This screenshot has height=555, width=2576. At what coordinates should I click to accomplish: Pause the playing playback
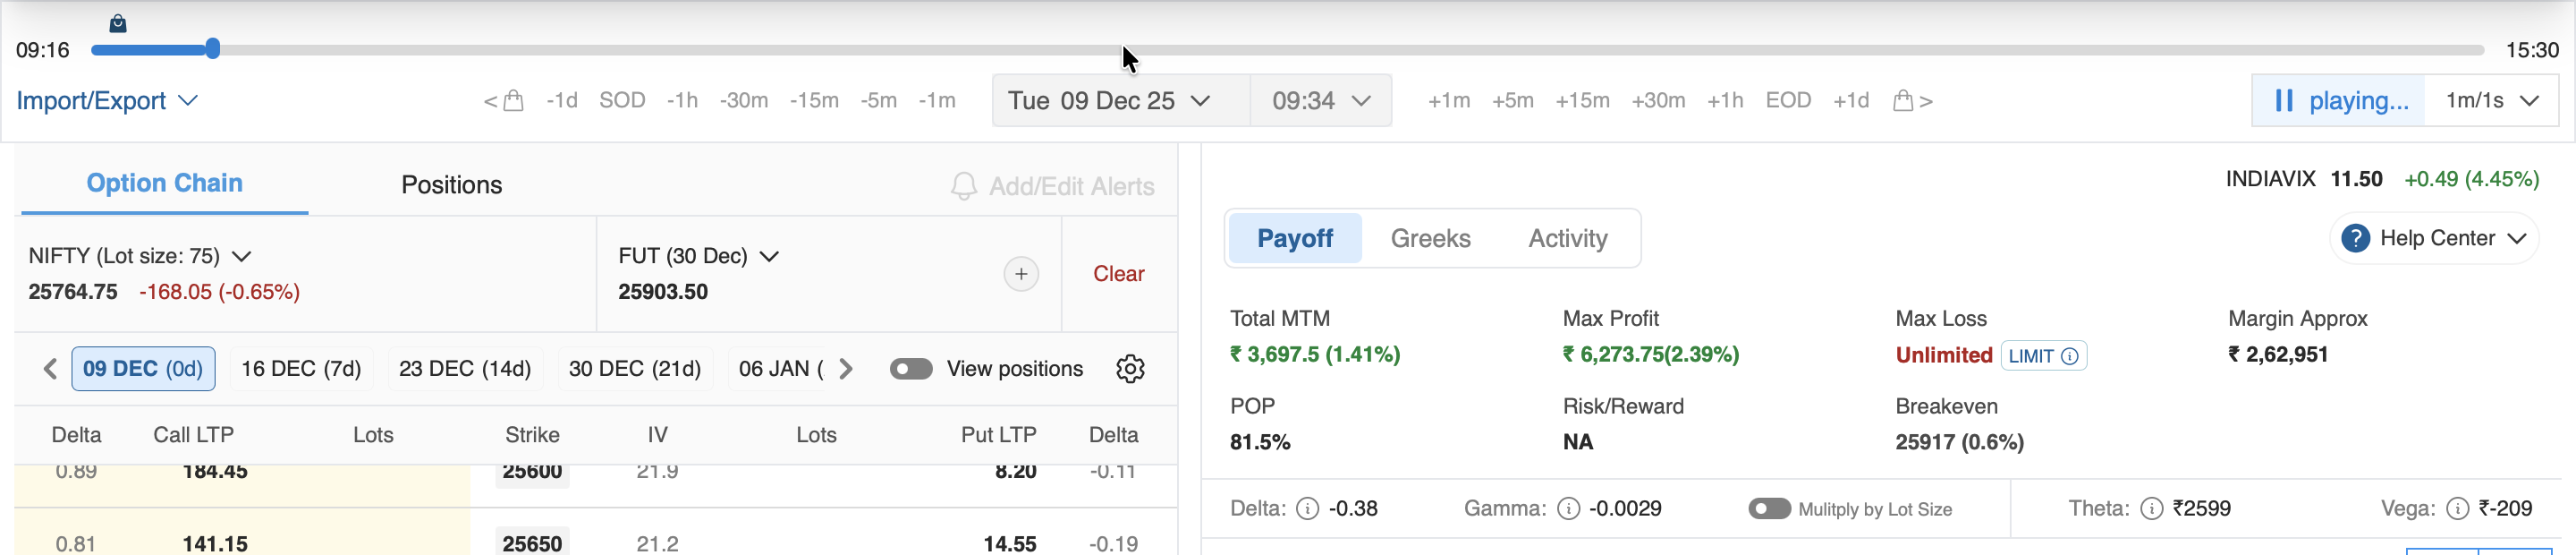(2337, 101)
